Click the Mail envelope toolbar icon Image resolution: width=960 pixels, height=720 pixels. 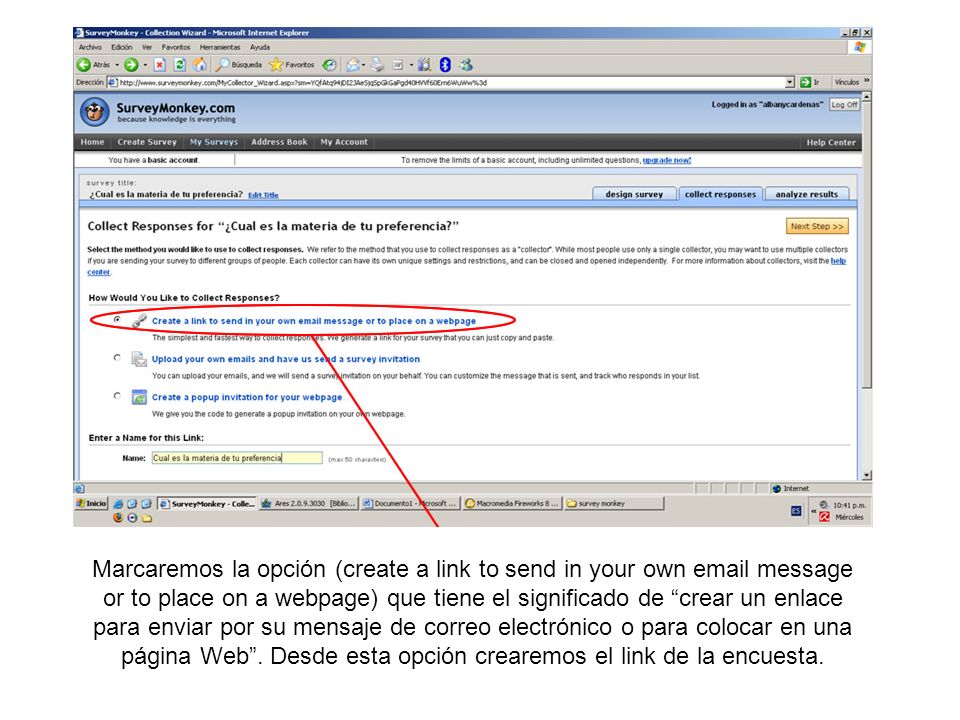click(353, 64)
